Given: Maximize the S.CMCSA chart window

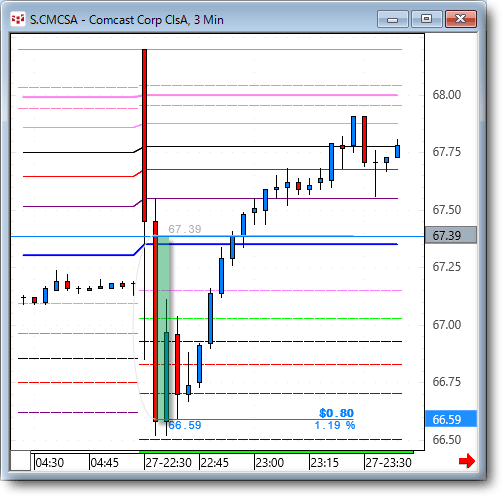Looking at the screenshot, I should click(426, 19).
